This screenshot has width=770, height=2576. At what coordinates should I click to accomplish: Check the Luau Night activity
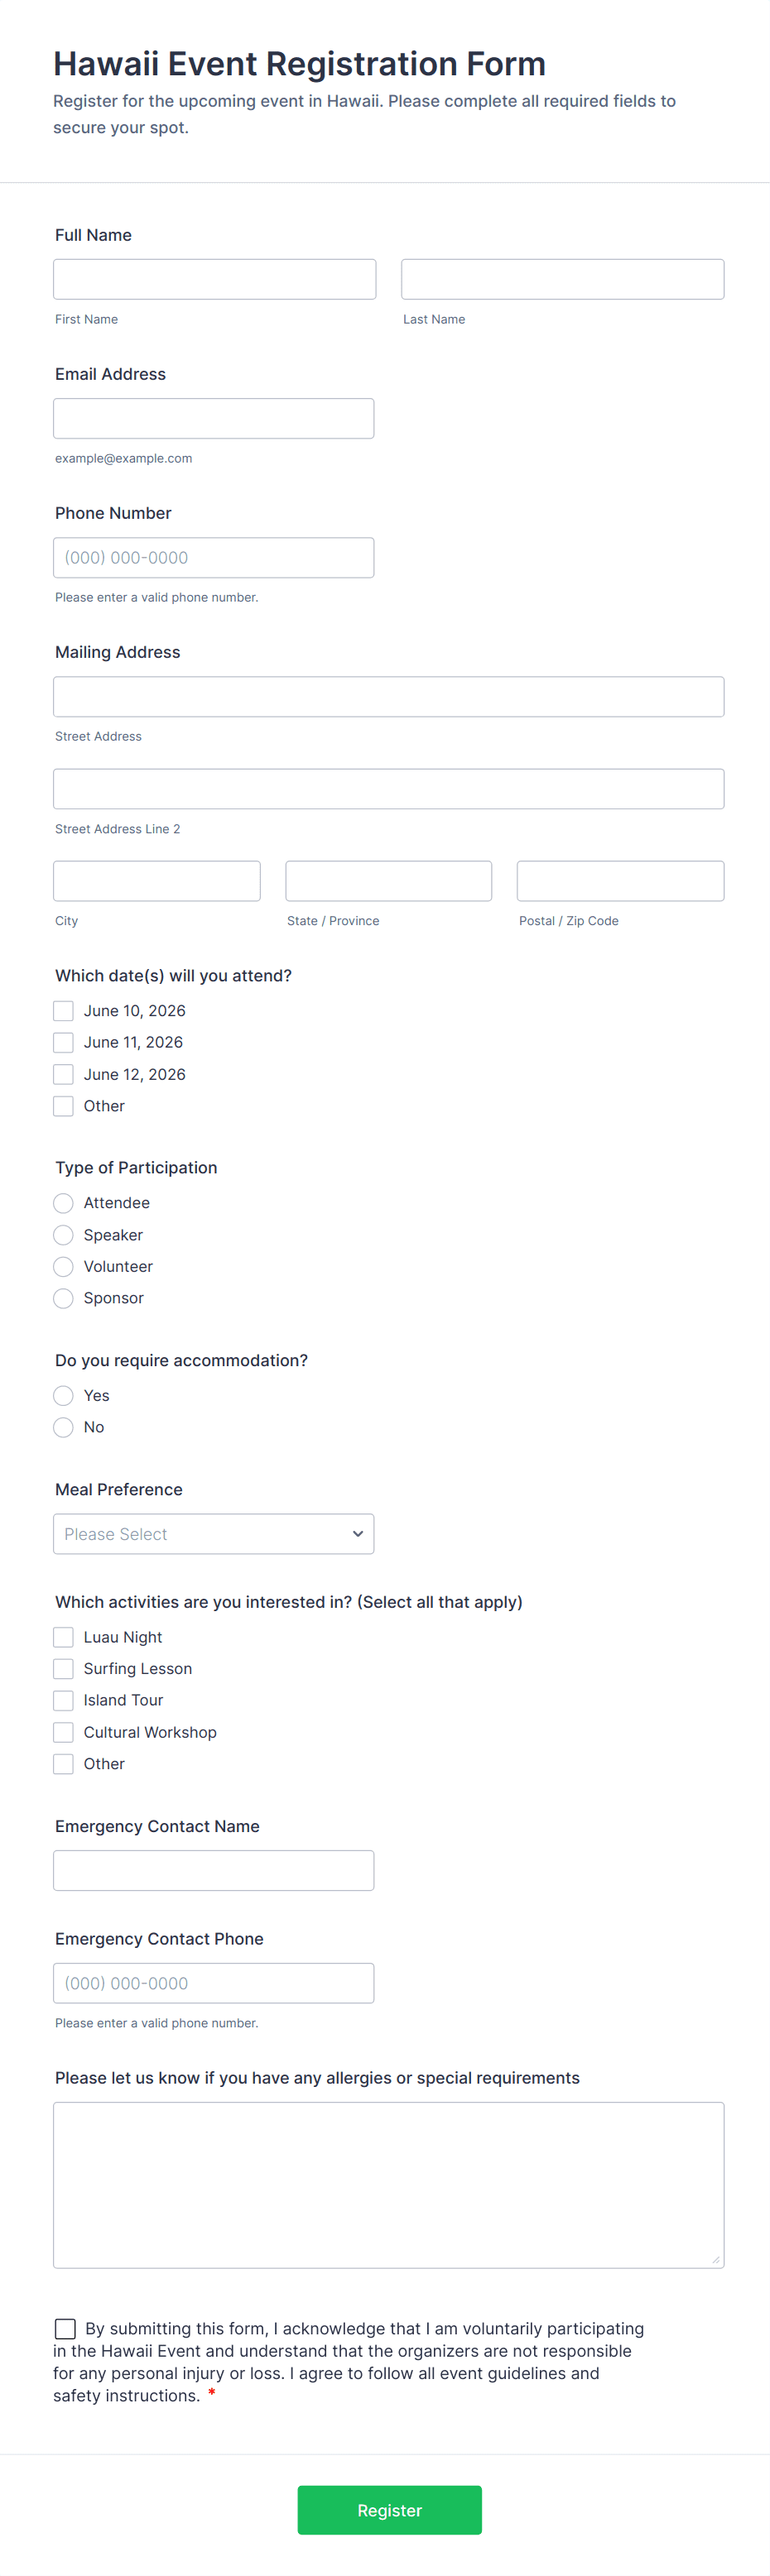point(63,1637)
